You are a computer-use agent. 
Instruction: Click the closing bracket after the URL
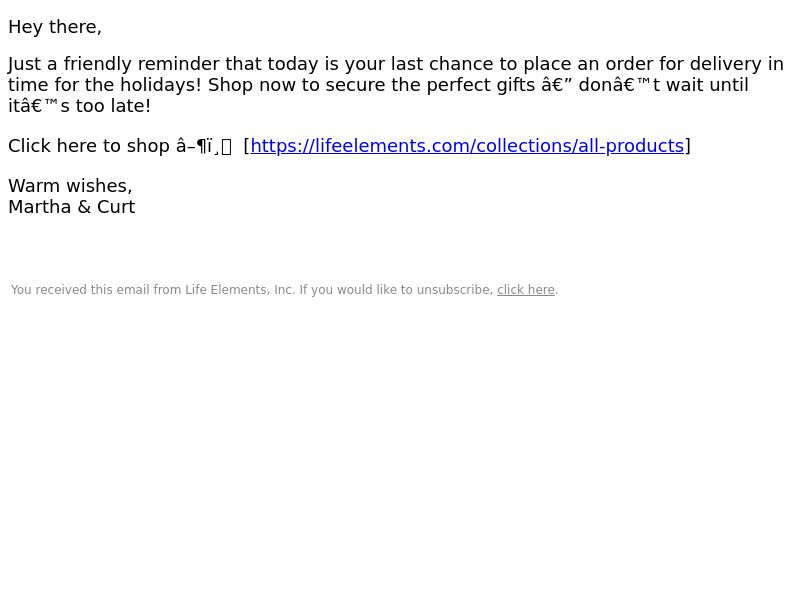(x=688, y=146)
